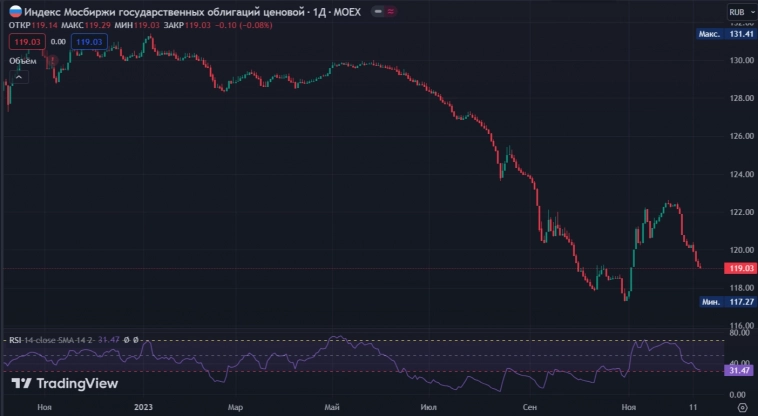The height and width of the screenshot is (416, 758).
Task: Click the RSI value 31.47 axis label
Action: coord(740,370)
